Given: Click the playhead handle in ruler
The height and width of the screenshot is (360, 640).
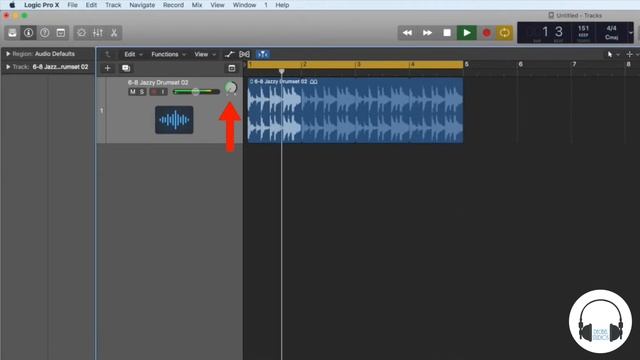Looking at the screenshot, I should click(x=281, y=71).
